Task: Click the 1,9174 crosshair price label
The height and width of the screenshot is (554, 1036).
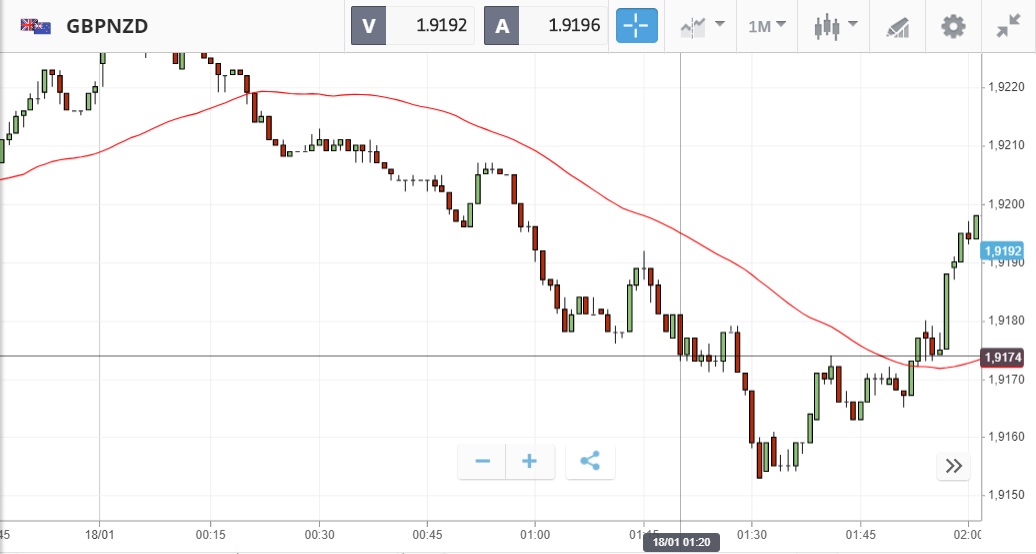Action: (1001, 357)
